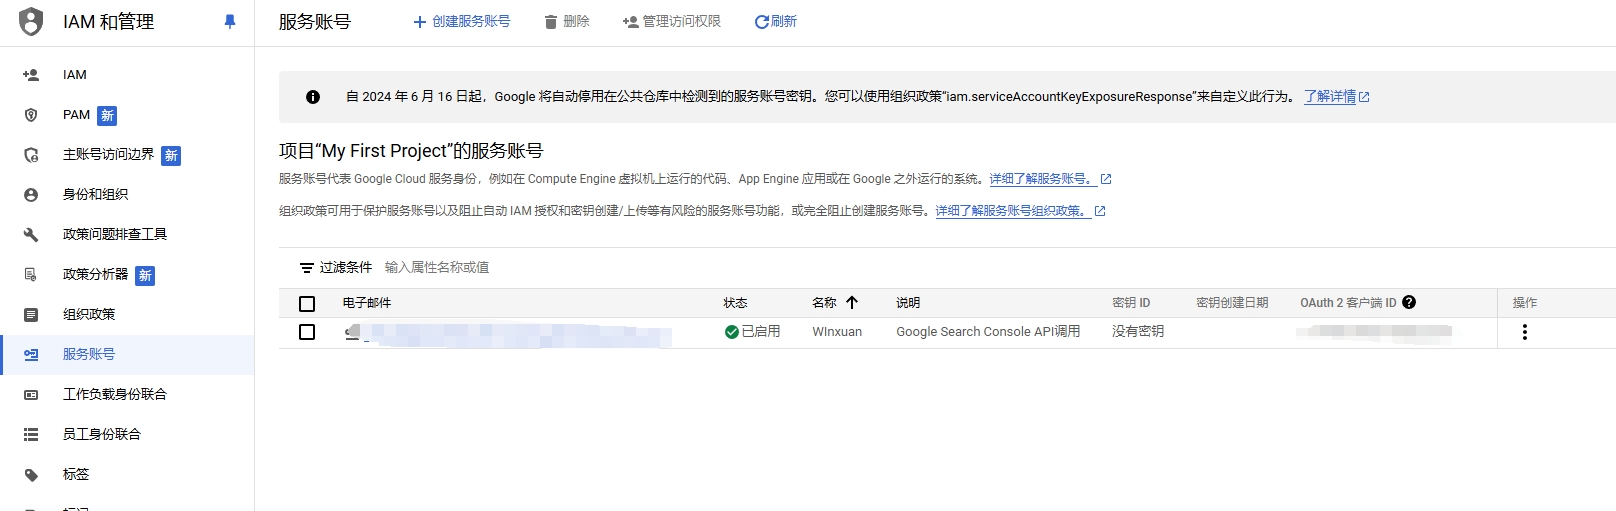Click the service account icon in email cell
Screen dimensions: 1616x511
coord(352,332)
